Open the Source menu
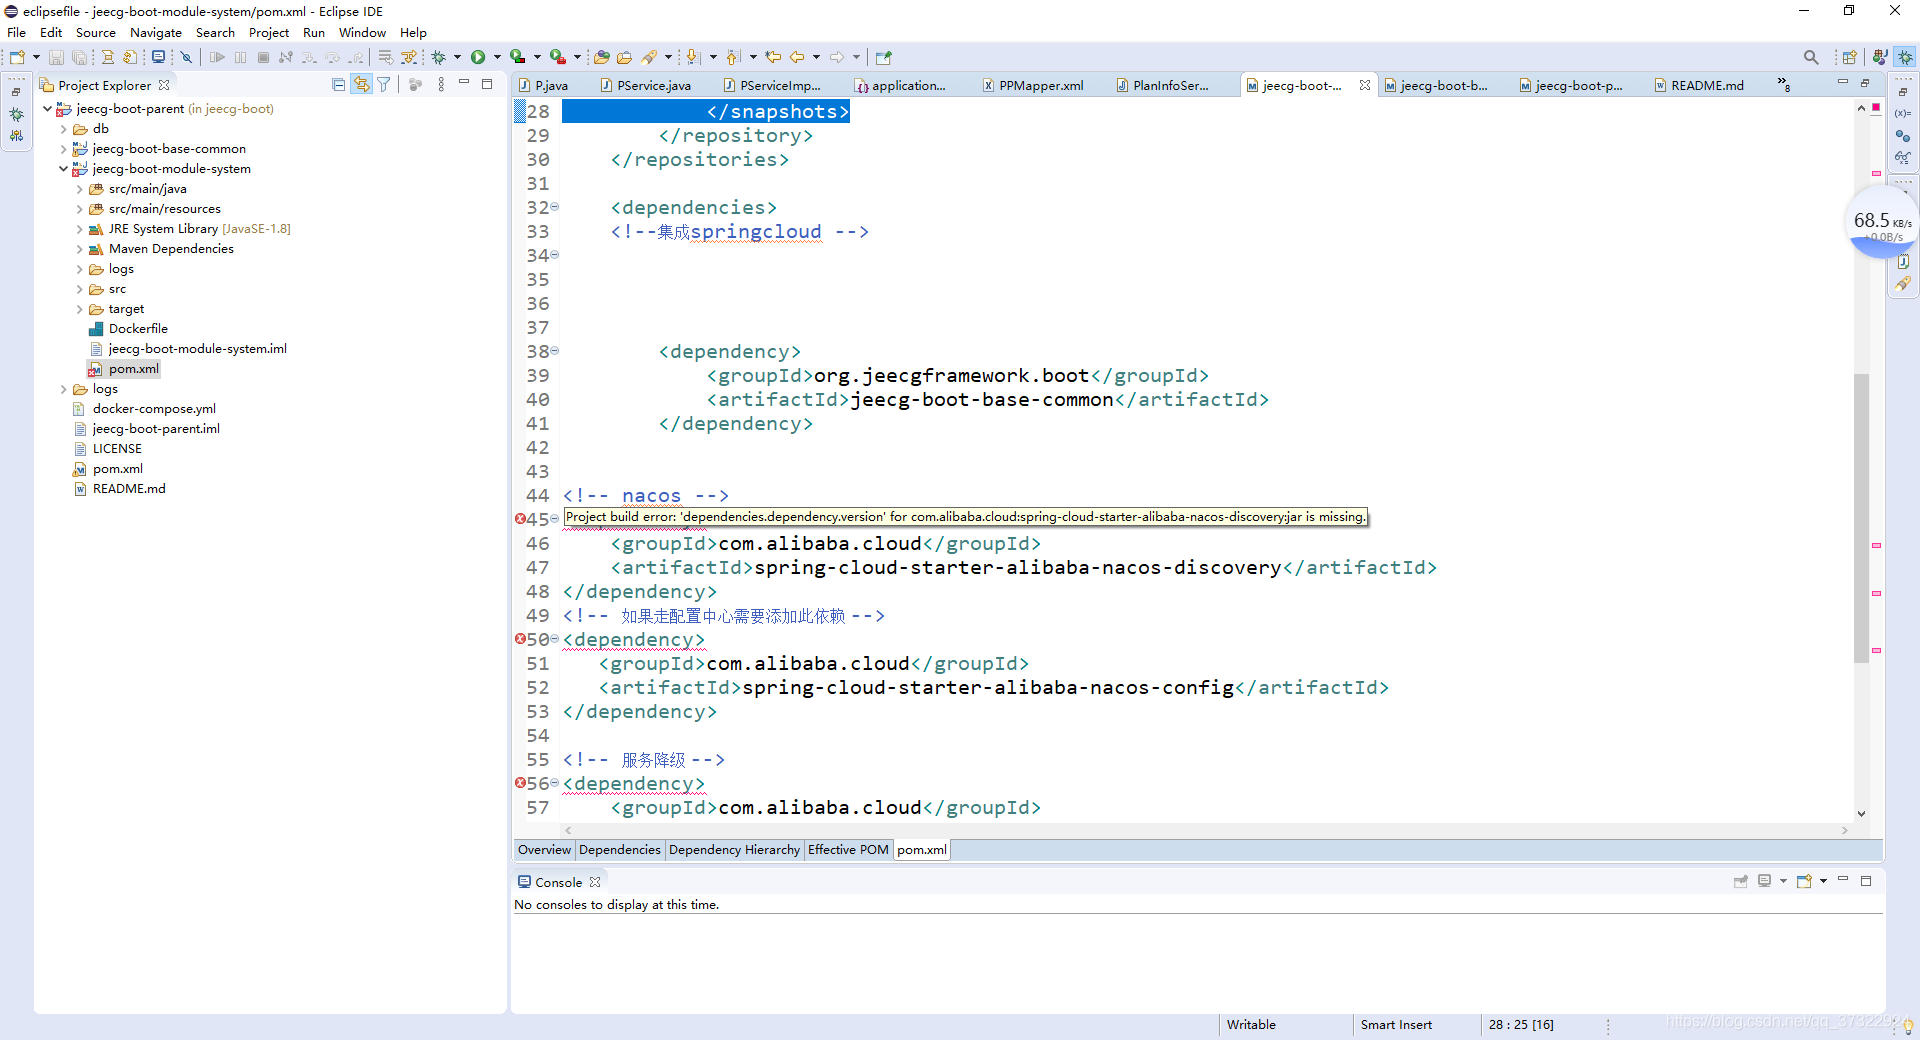This screenshot has height=1040, width=1920. click(x=95, y=32)
